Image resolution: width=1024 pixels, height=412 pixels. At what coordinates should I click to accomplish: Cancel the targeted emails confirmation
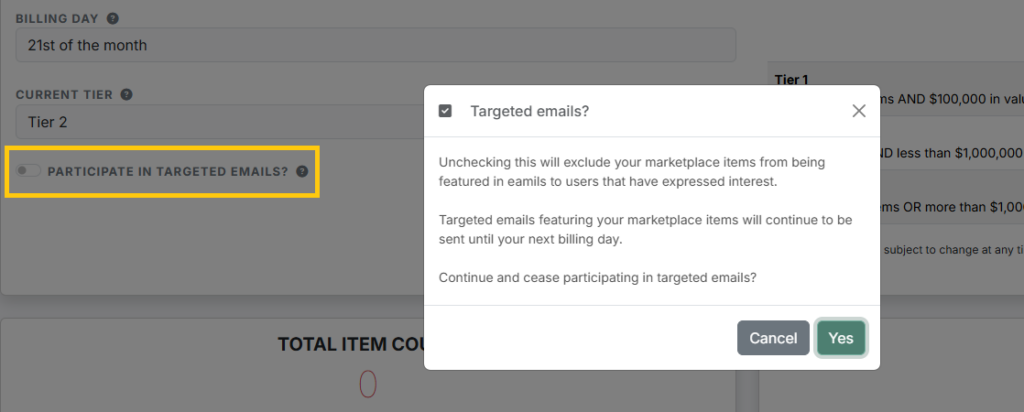tap(773, 338)
